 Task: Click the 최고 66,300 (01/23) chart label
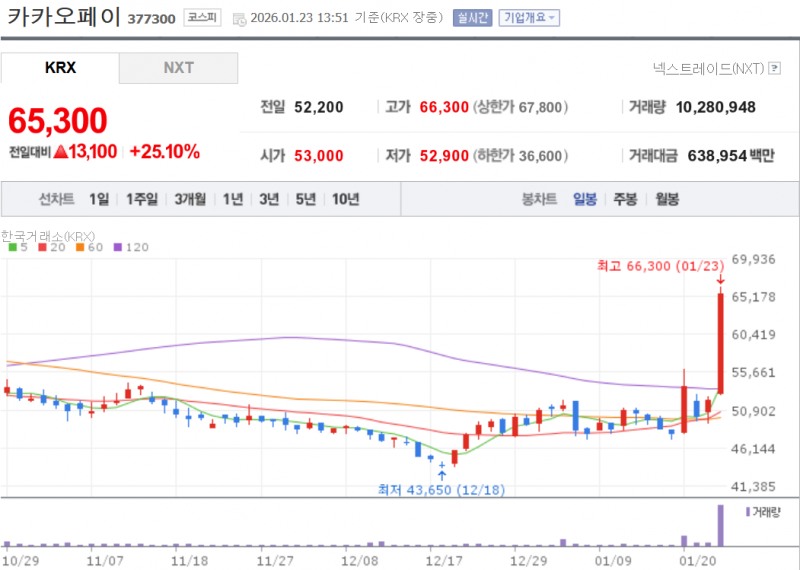click(661, 266)
